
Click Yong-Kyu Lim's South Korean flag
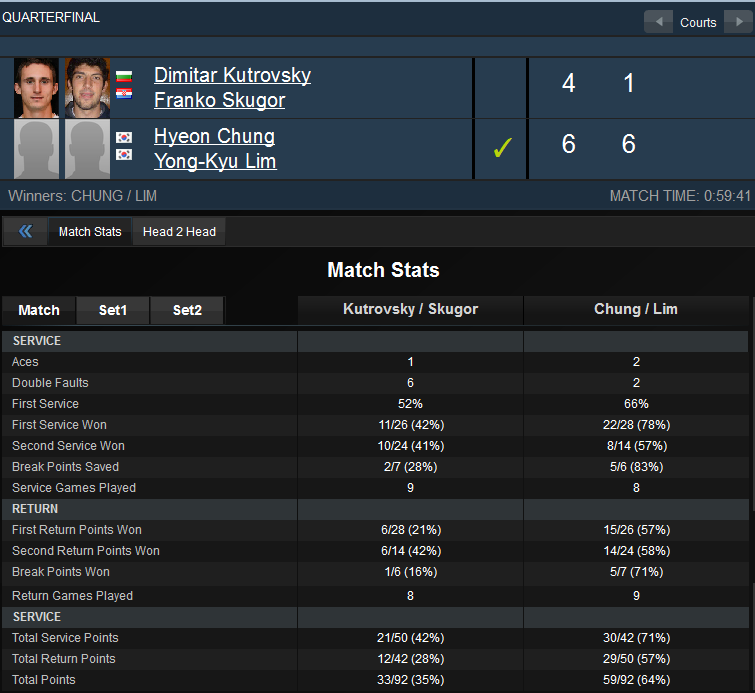pyautogui.click(x=124, y=155)
